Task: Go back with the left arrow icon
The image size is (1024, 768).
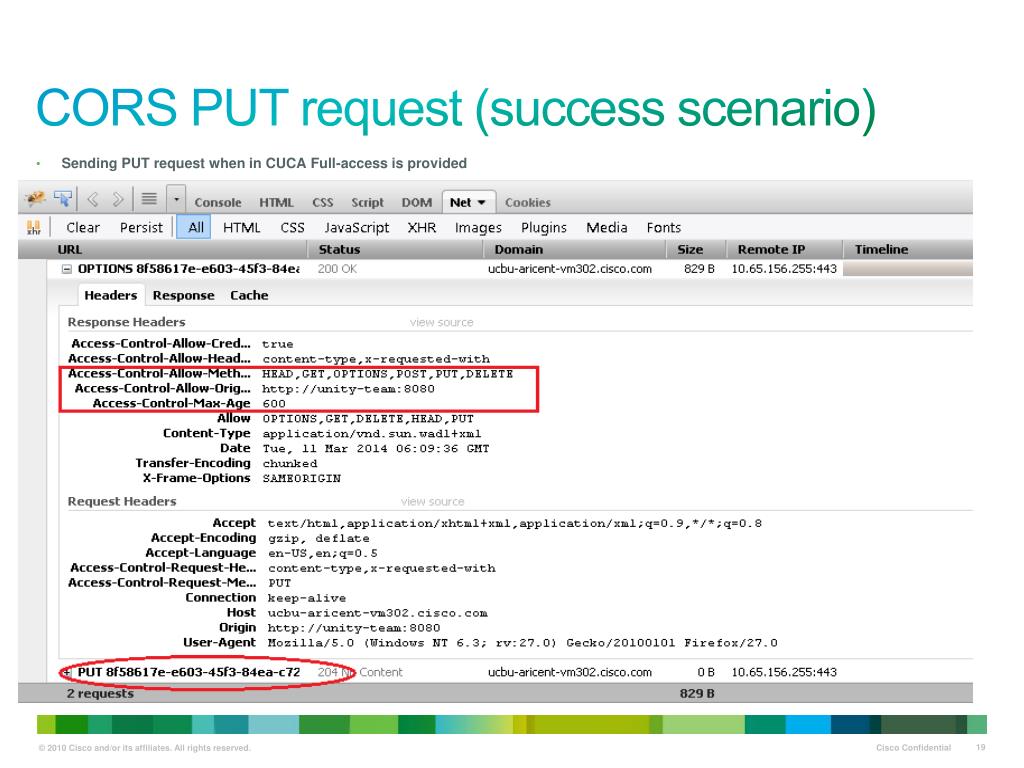Action: pos(93,199)
